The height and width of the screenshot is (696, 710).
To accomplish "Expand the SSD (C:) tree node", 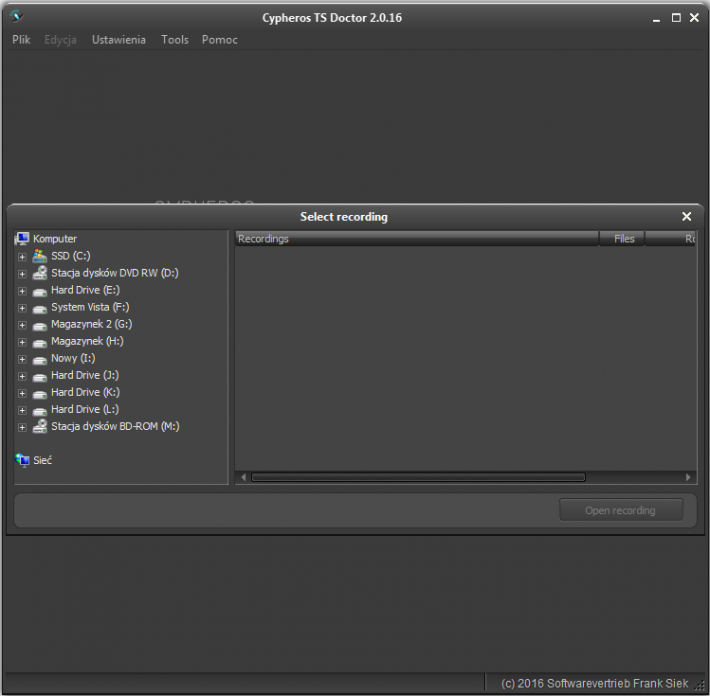I will click(x=22, y=257).
